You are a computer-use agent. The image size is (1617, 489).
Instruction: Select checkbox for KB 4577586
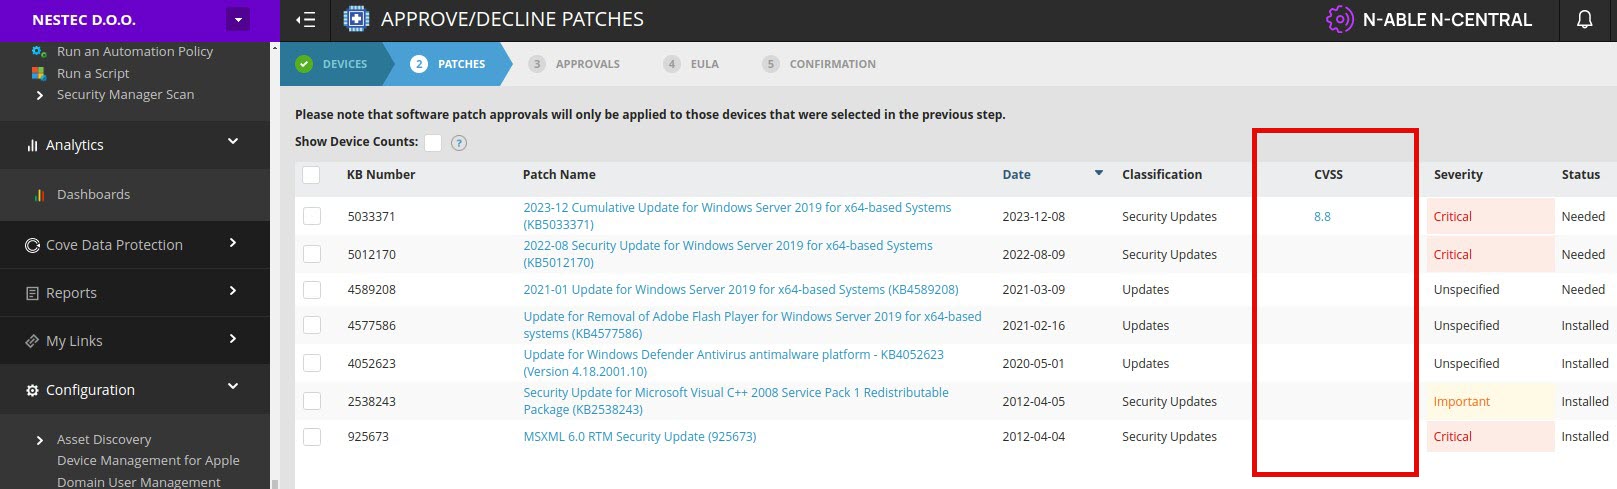pos(312,325)
